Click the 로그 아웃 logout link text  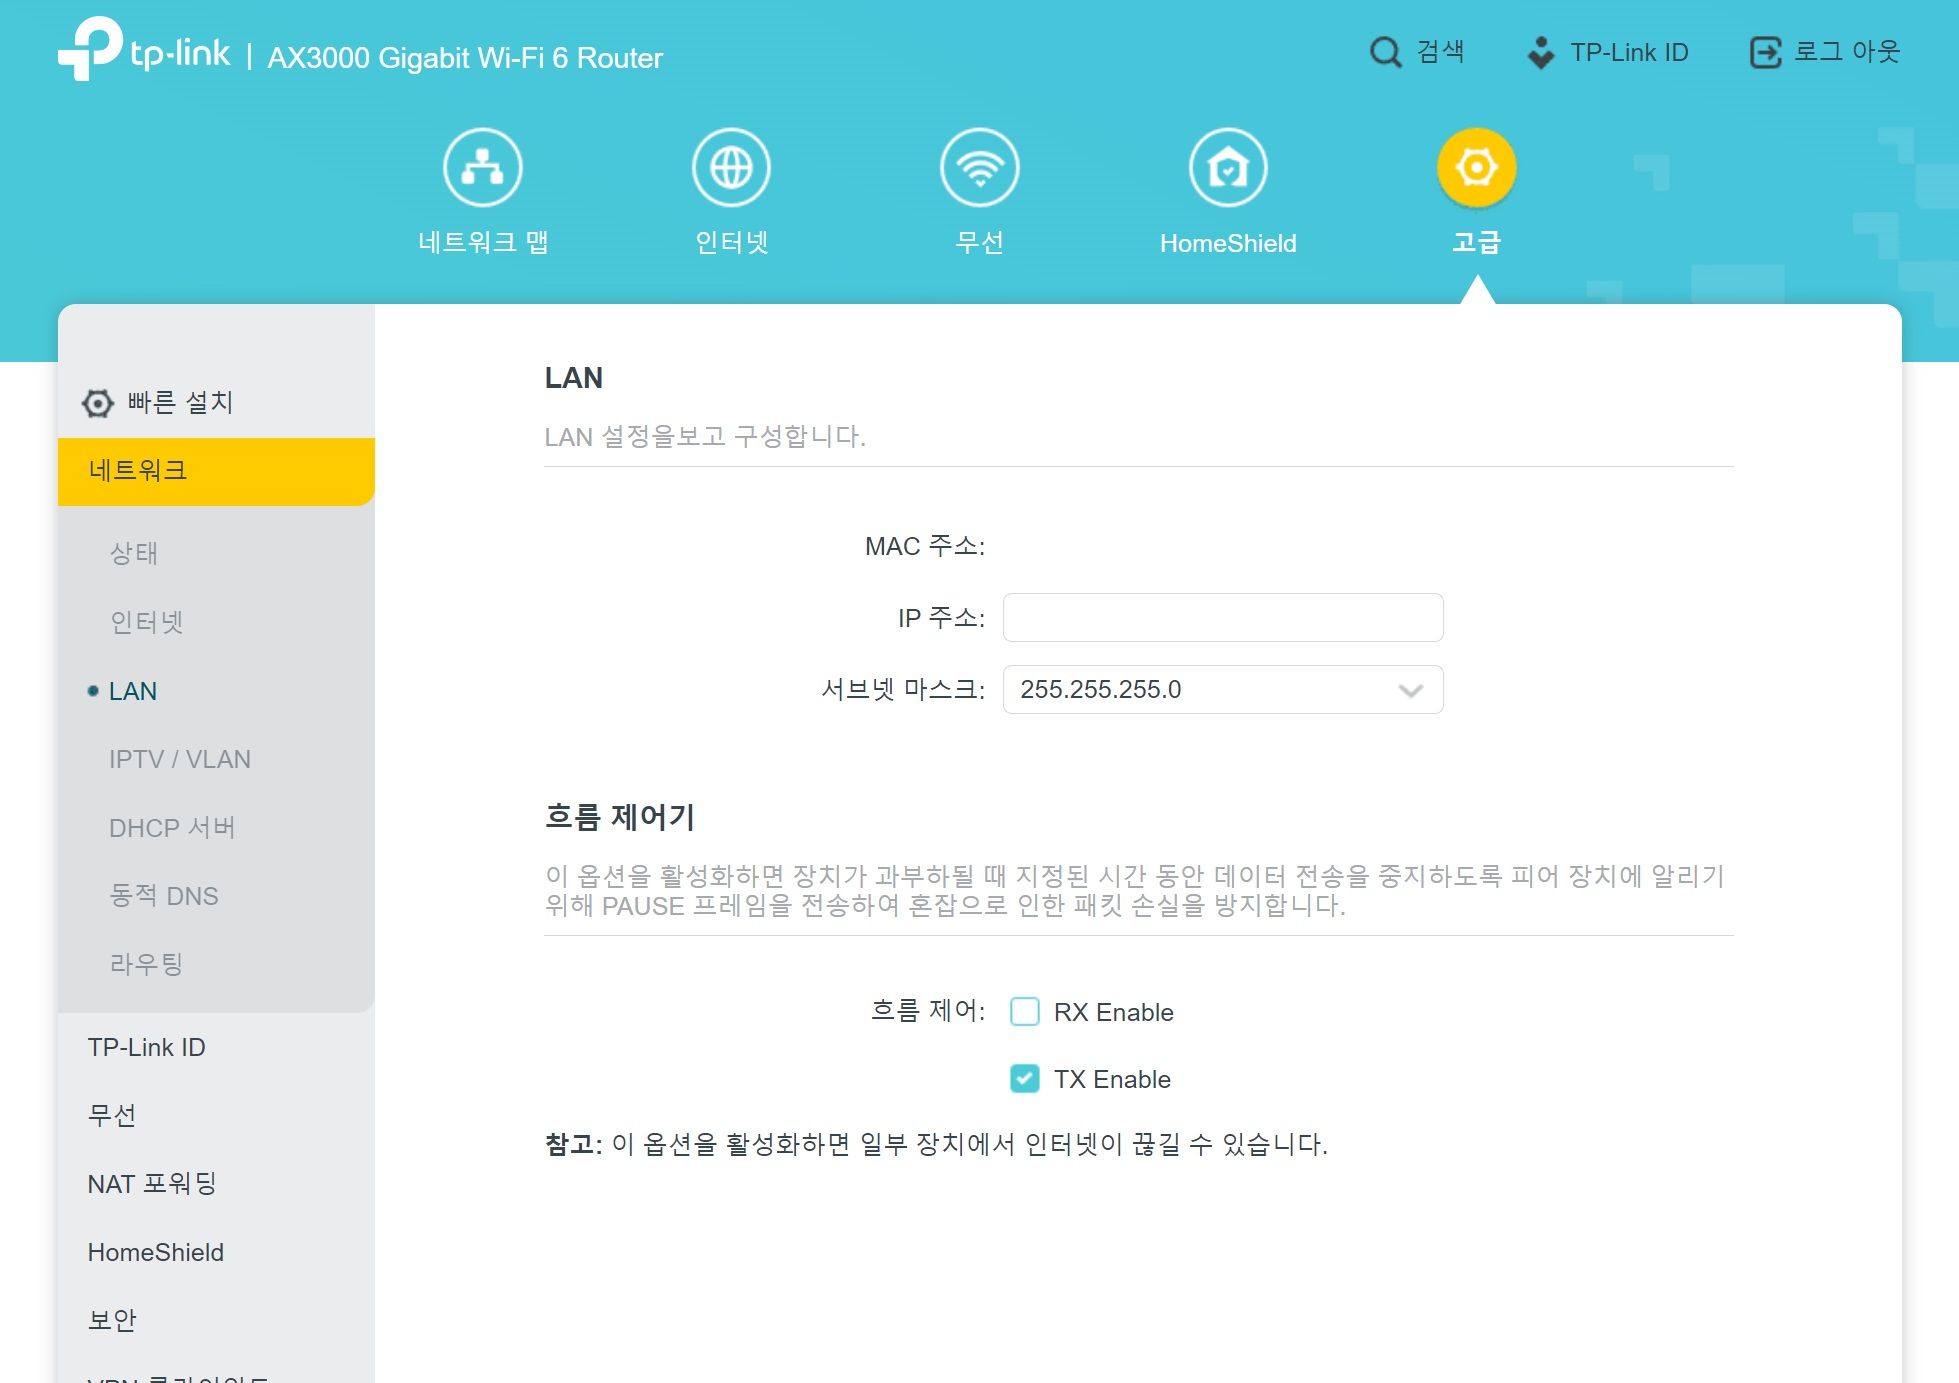[x=1846, y=52]
